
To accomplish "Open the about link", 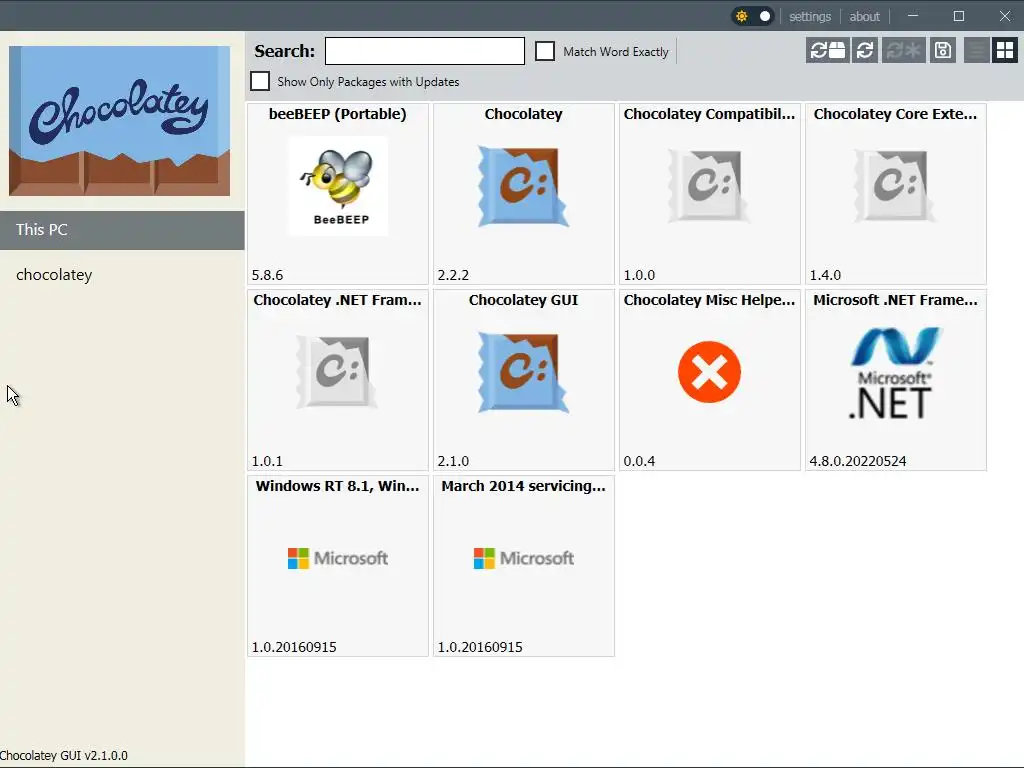I will point(865,16).
